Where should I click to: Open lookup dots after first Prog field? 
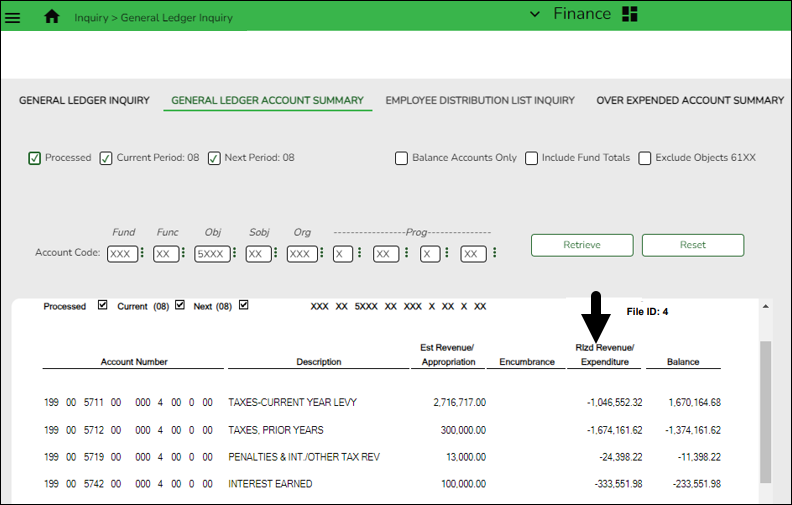coord(360,252)
